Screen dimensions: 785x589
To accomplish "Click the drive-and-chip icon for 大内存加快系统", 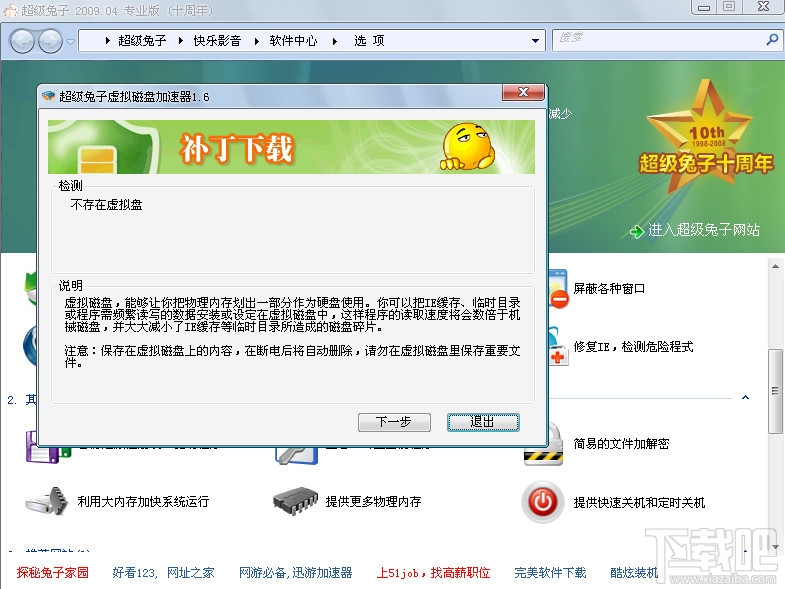I will pos(47,501).
